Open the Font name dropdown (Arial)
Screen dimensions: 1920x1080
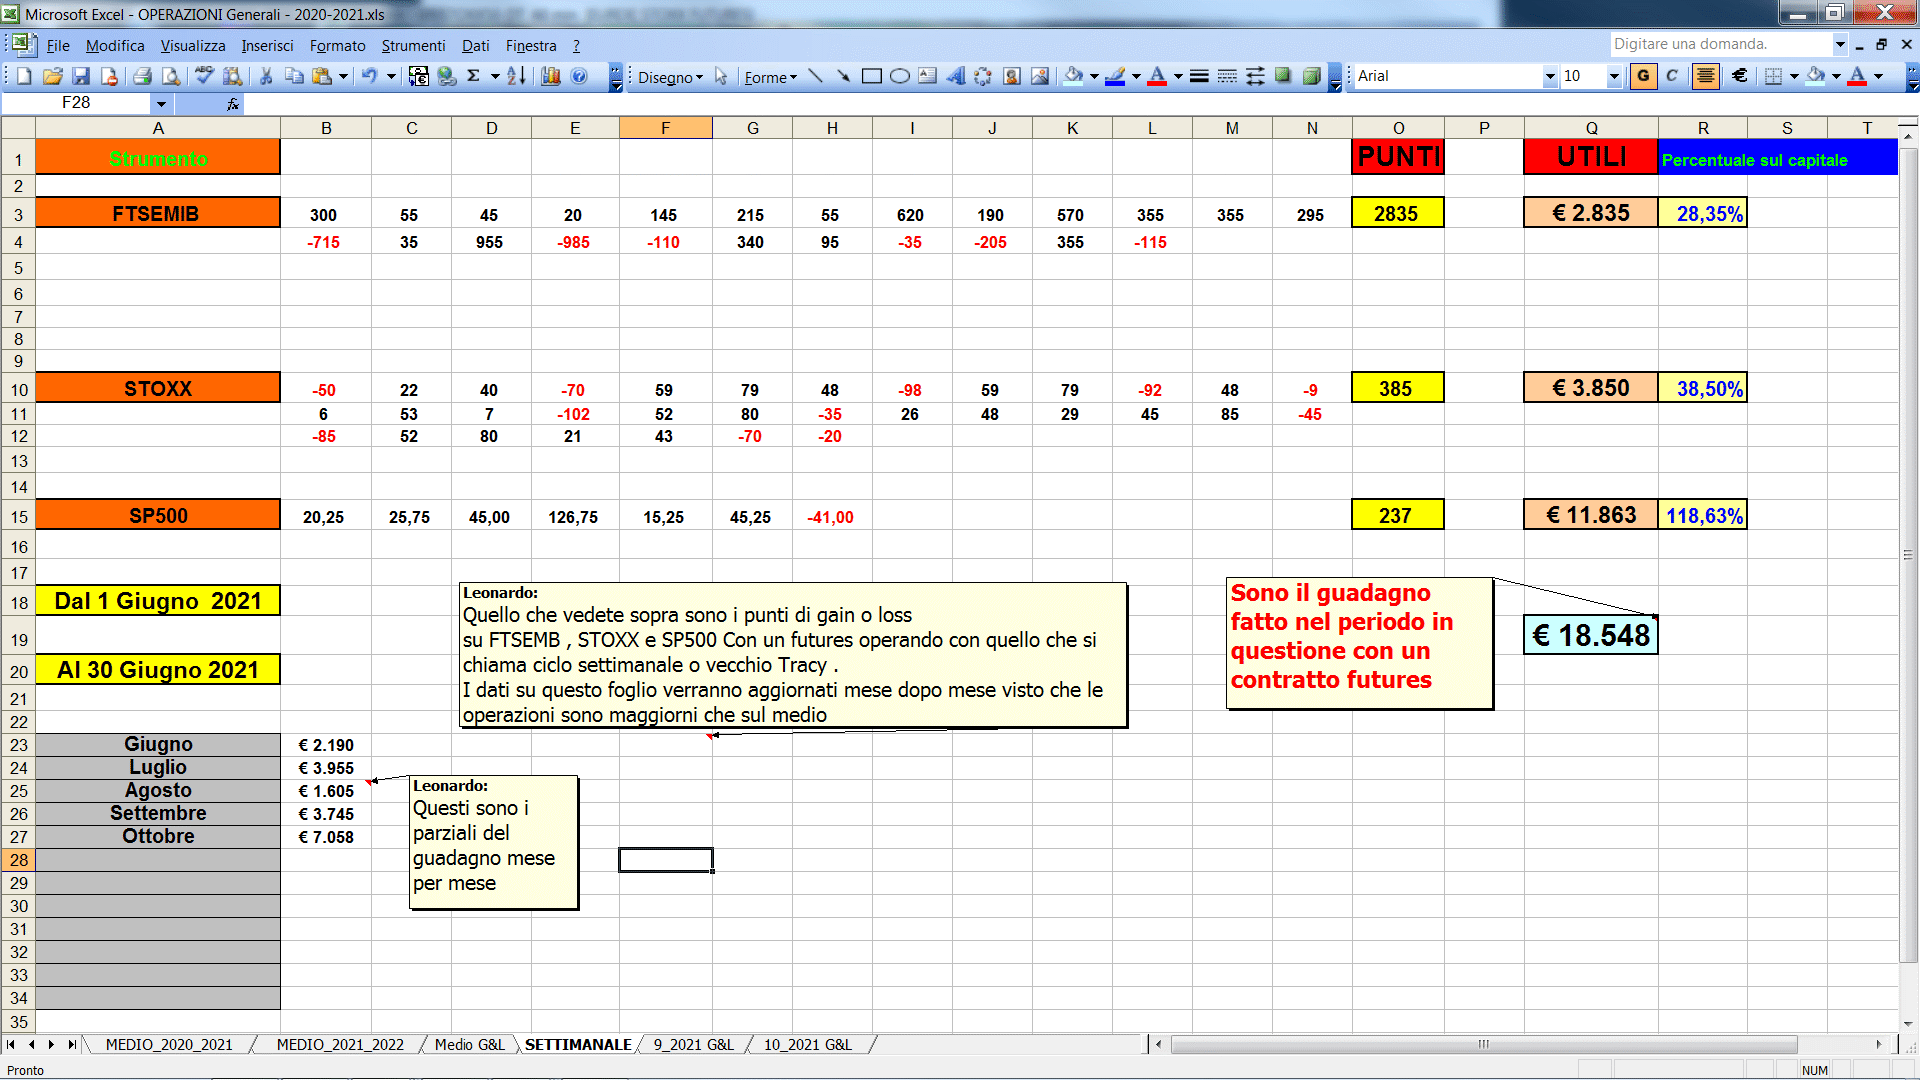coord(1550,76)
